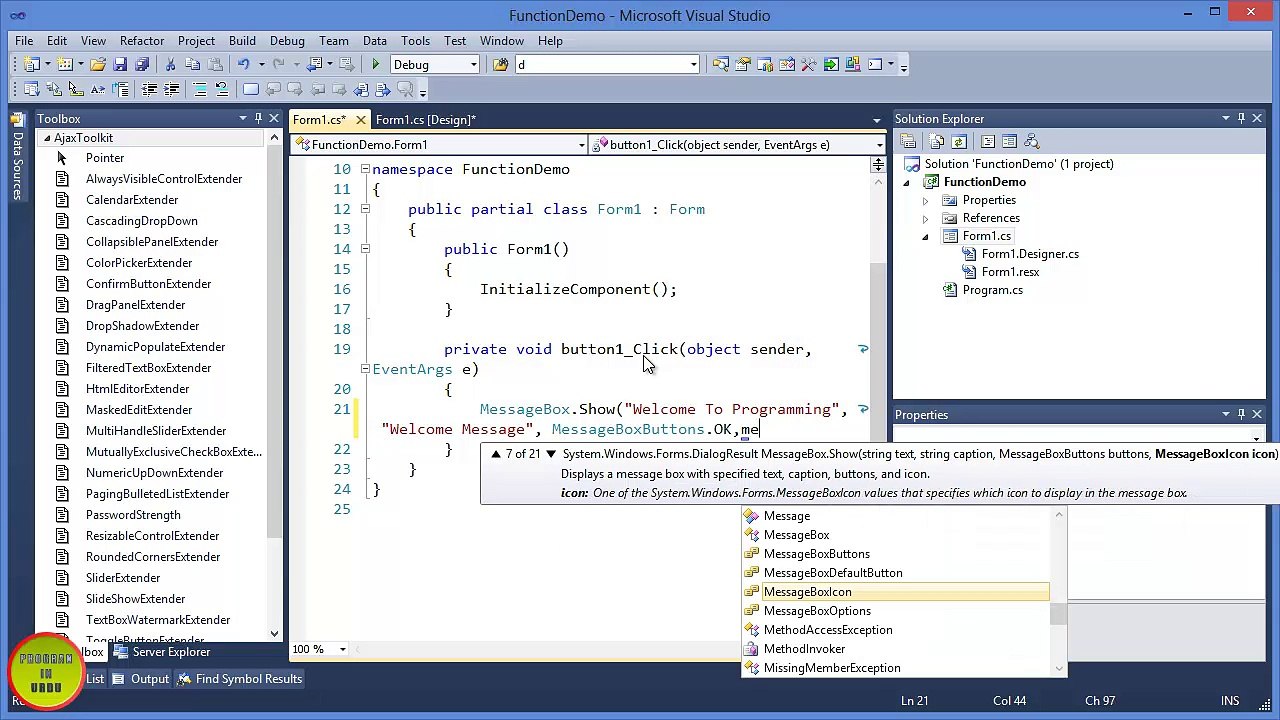This screenshot has width=1280, height=720.
Task: Click Properties icon in Solution Explorer toolbar
Action: [908, 141]
